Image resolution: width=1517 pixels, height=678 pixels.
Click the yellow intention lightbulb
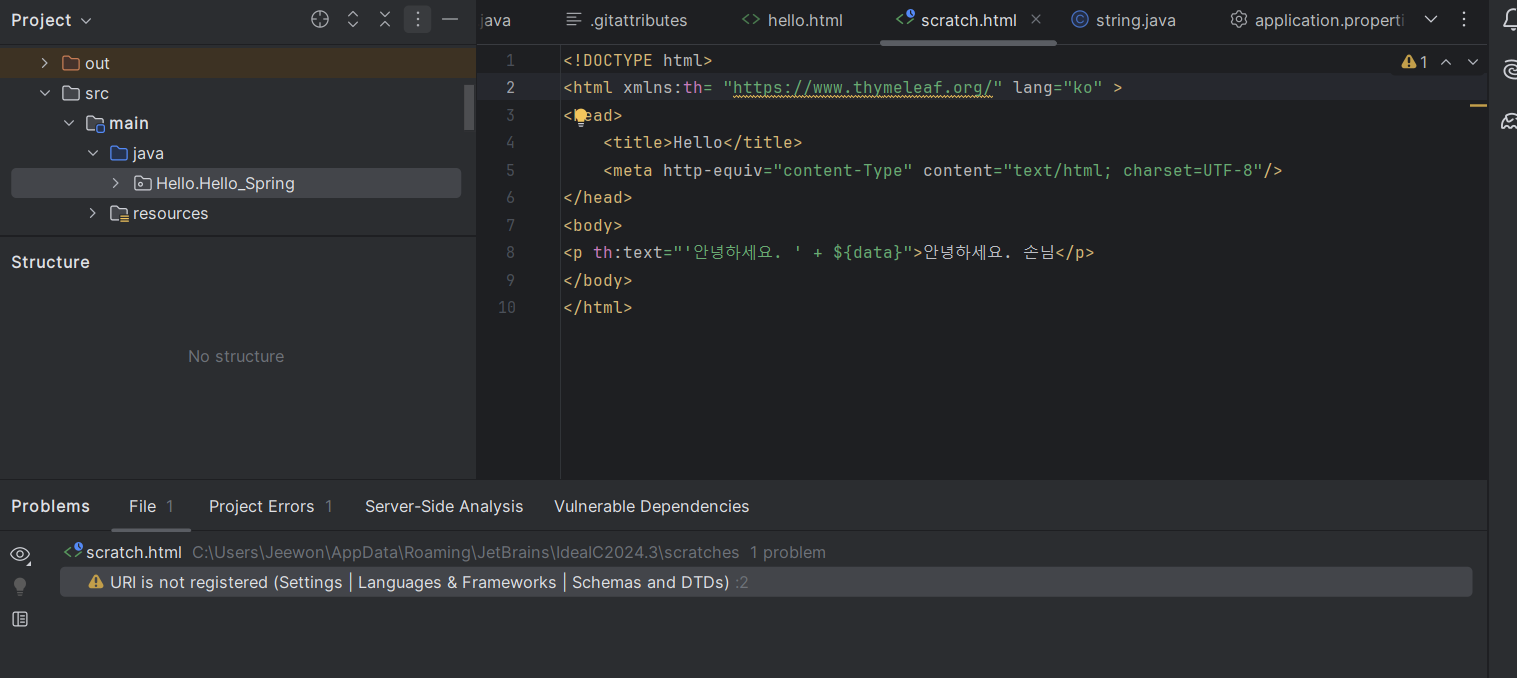(581, 117)
